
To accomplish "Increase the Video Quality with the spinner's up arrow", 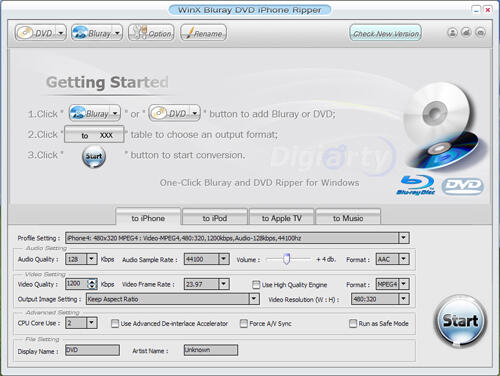I will pyautogui.click(x=92, y=281).
